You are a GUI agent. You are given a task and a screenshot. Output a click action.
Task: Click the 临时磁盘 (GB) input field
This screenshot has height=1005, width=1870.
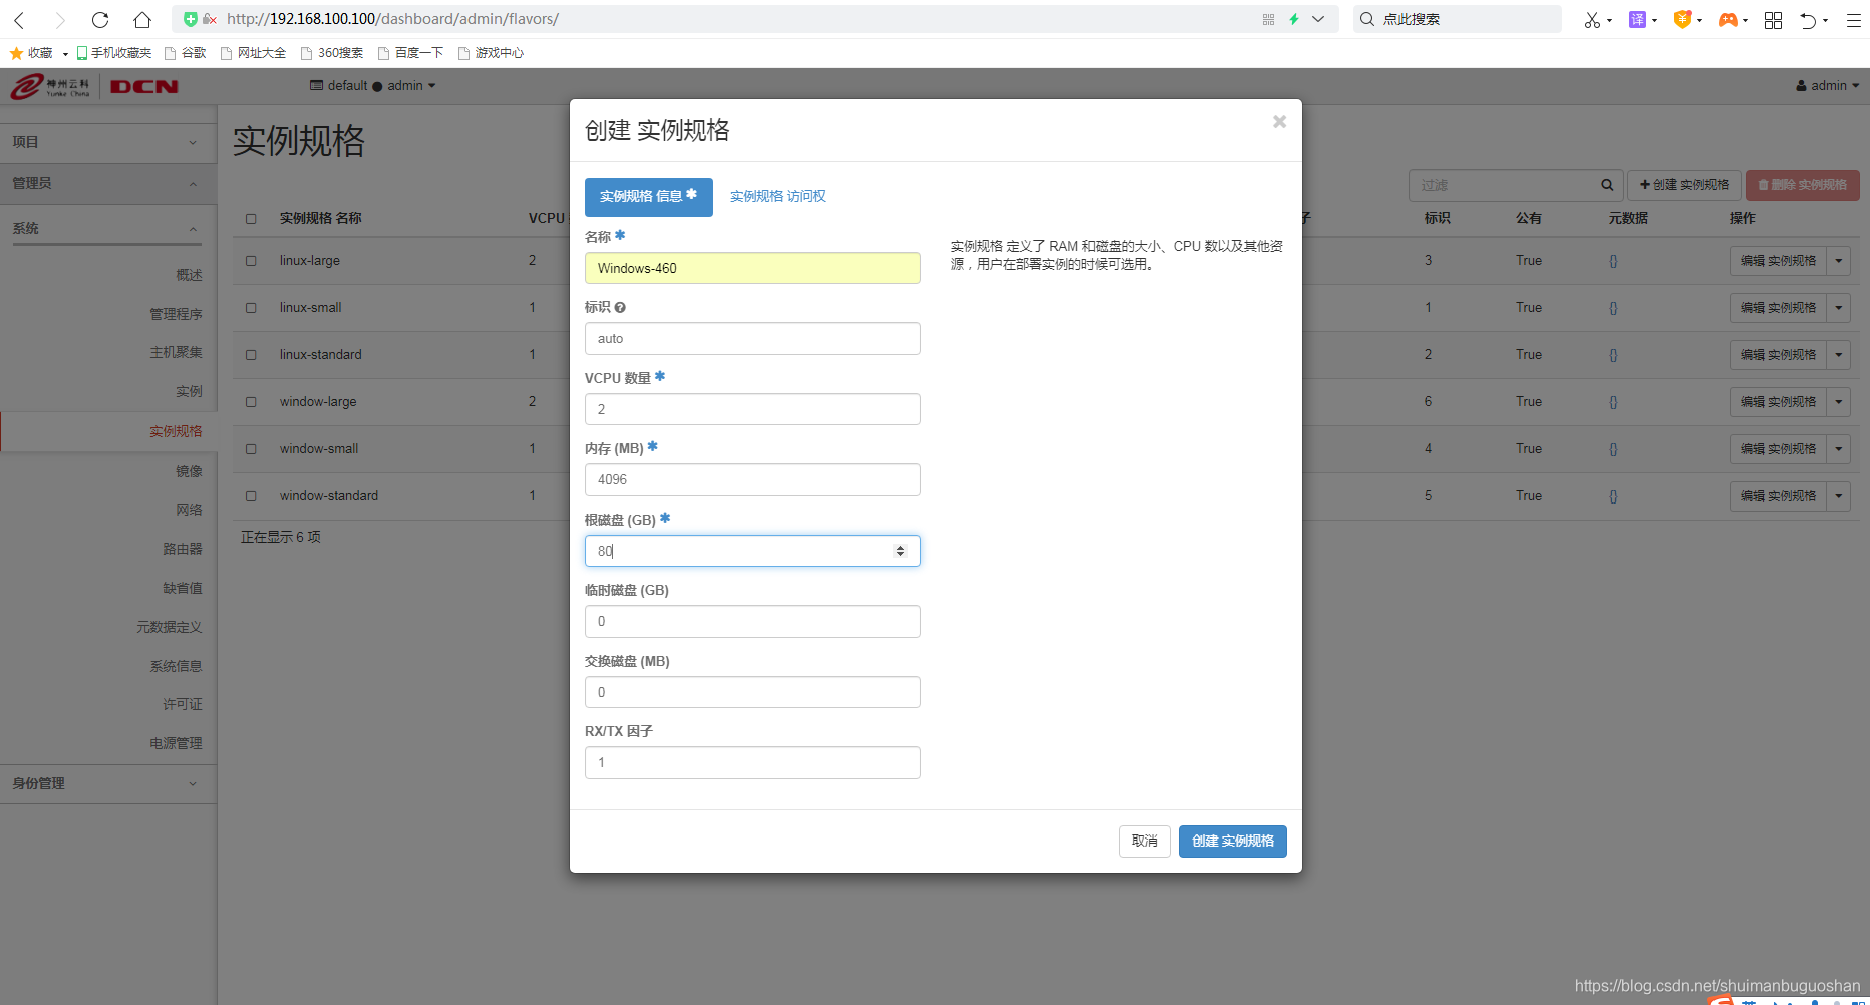(x=753, y=621)
